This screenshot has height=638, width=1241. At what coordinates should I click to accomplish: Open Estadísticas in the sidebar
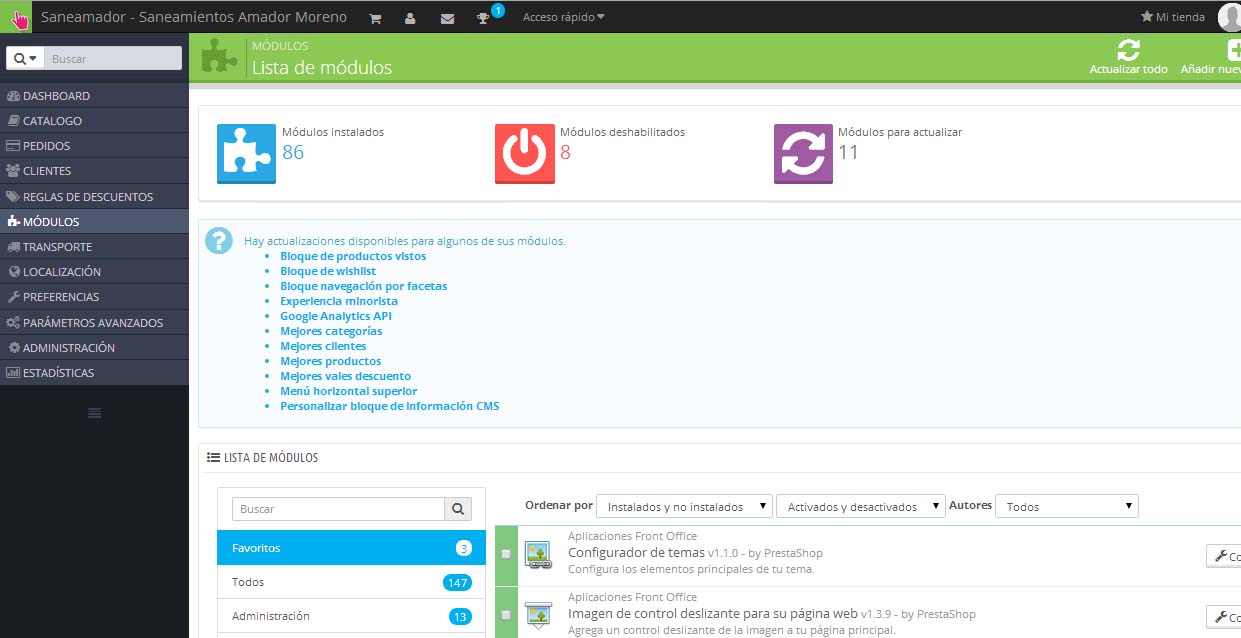[94, 373]
